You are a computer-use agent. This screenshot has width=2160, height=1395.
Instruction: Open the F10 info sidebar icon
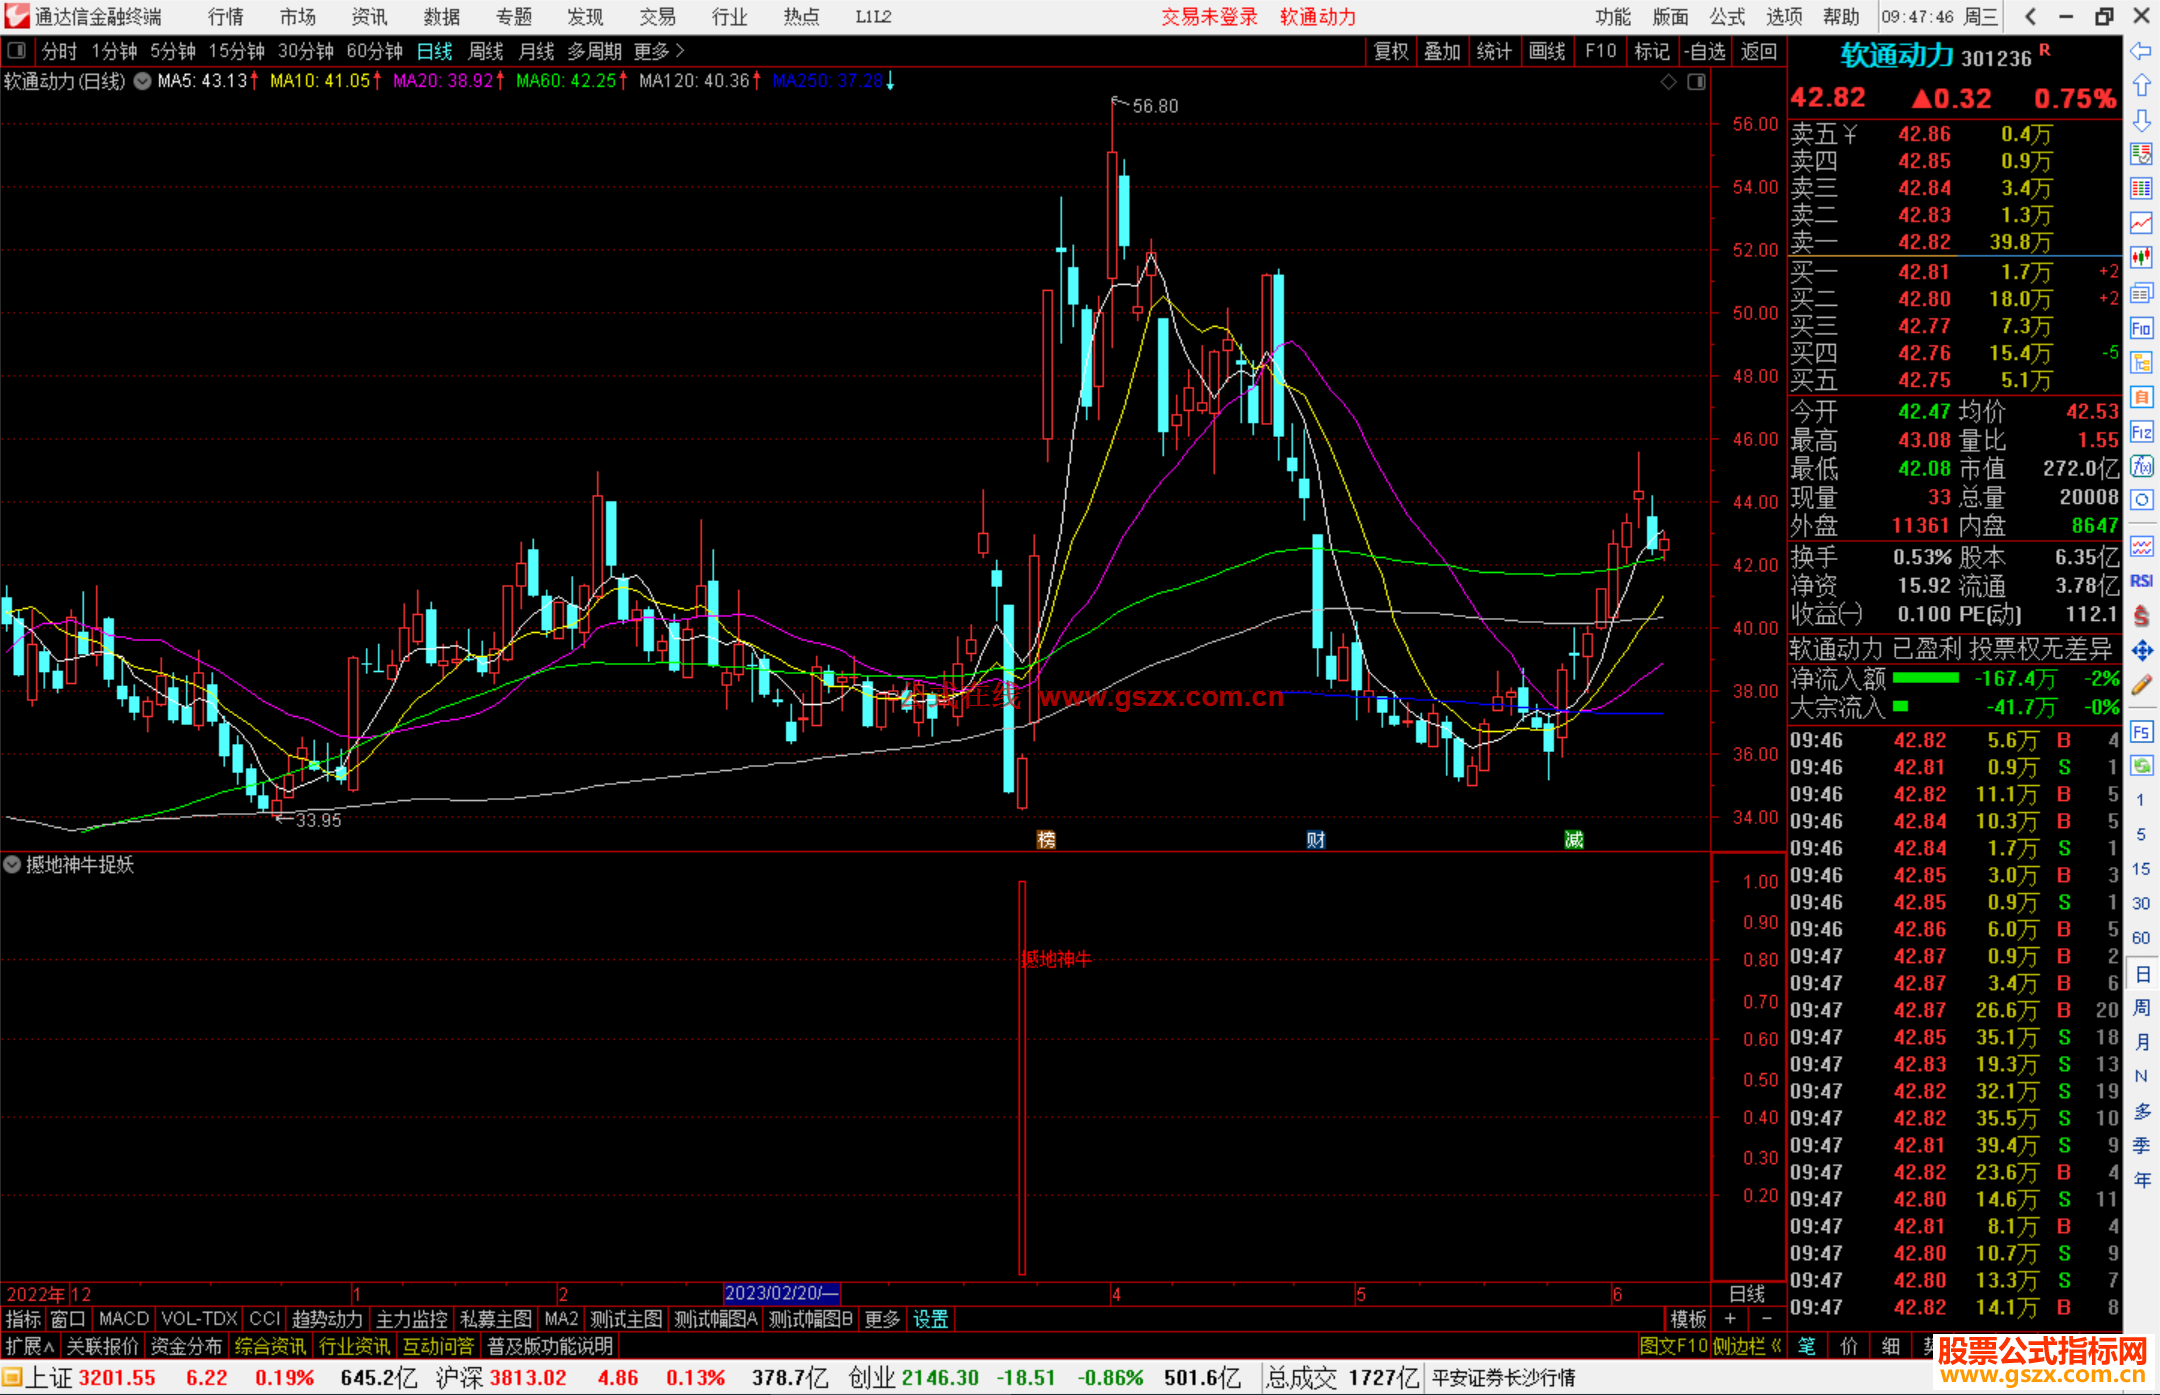click(2141, 328)
